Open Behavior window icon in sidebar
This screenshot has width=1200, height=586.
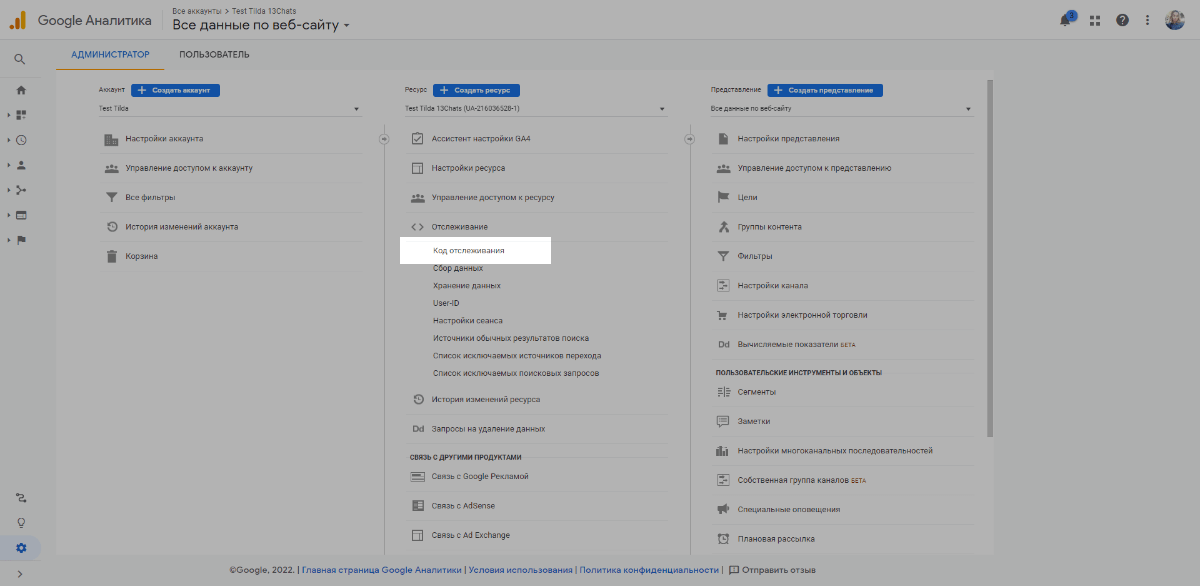21,215
